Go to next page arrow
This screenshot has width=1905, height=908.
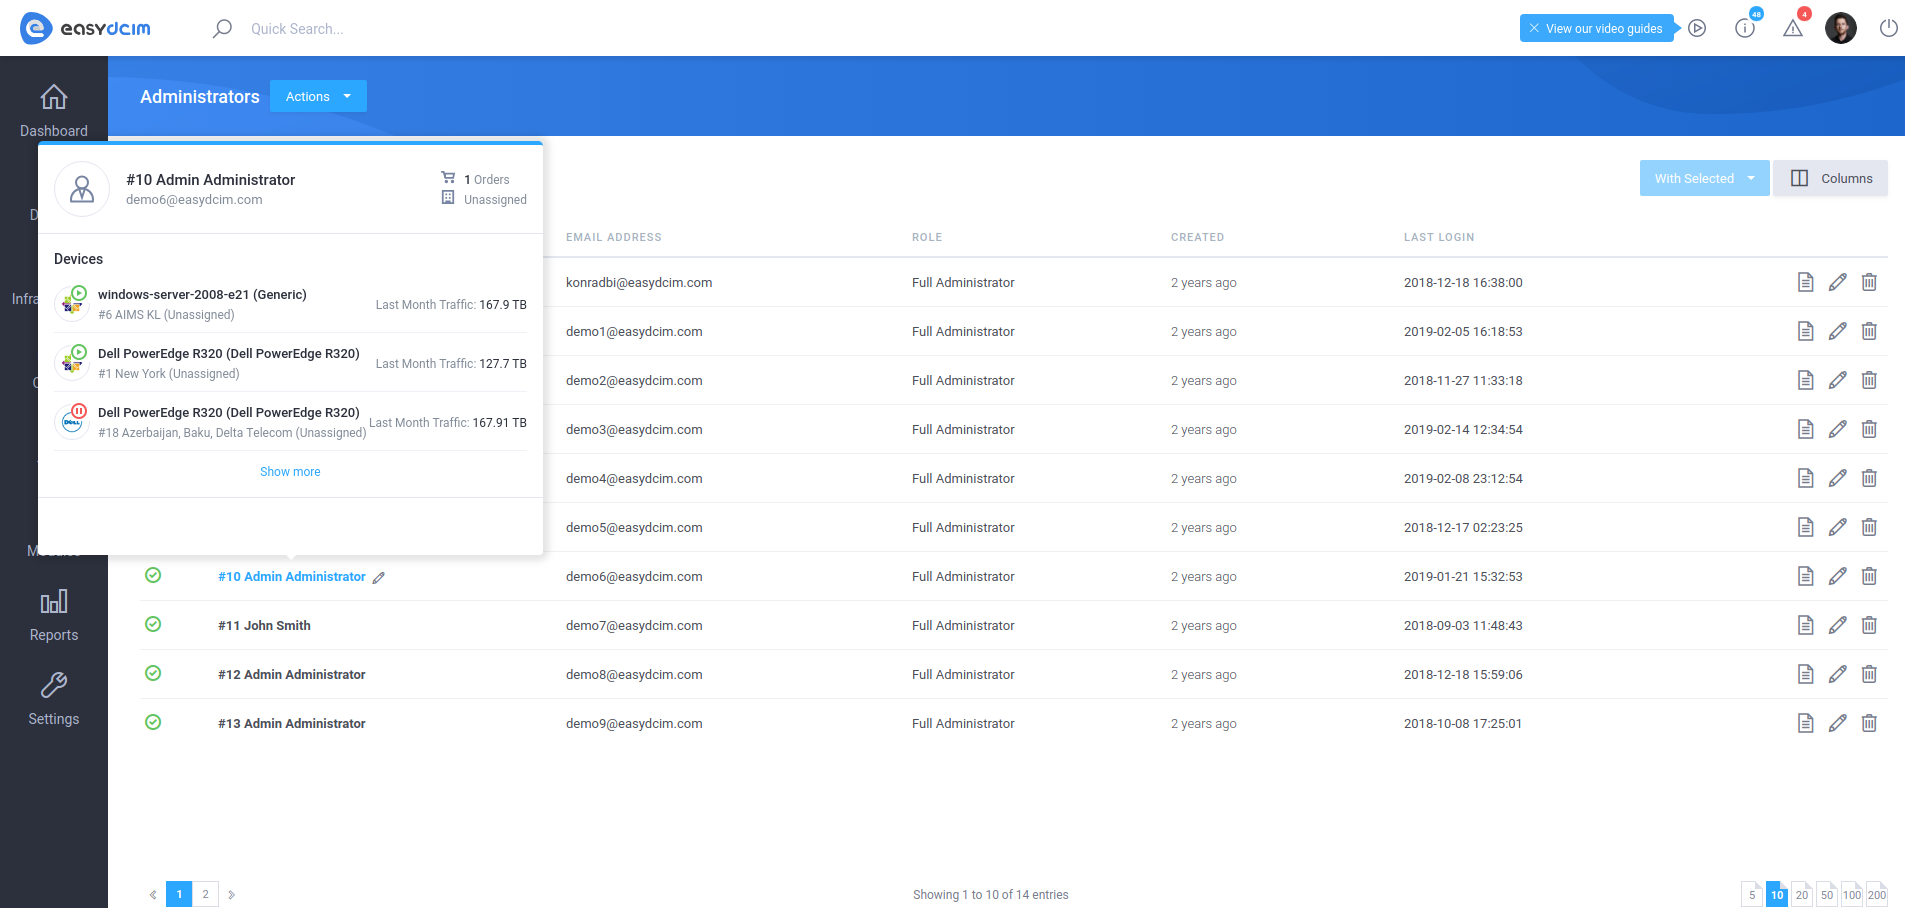click(232, 895)
